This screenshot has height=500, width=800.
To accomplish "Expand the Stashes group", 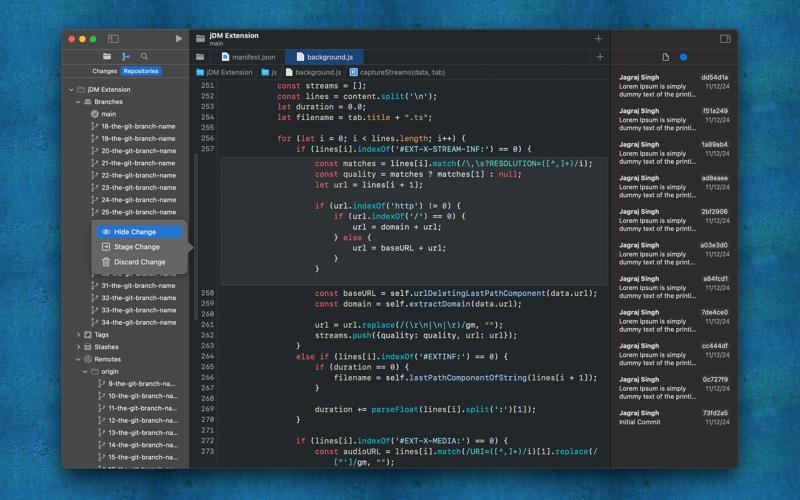I will [x=78, y=347].
